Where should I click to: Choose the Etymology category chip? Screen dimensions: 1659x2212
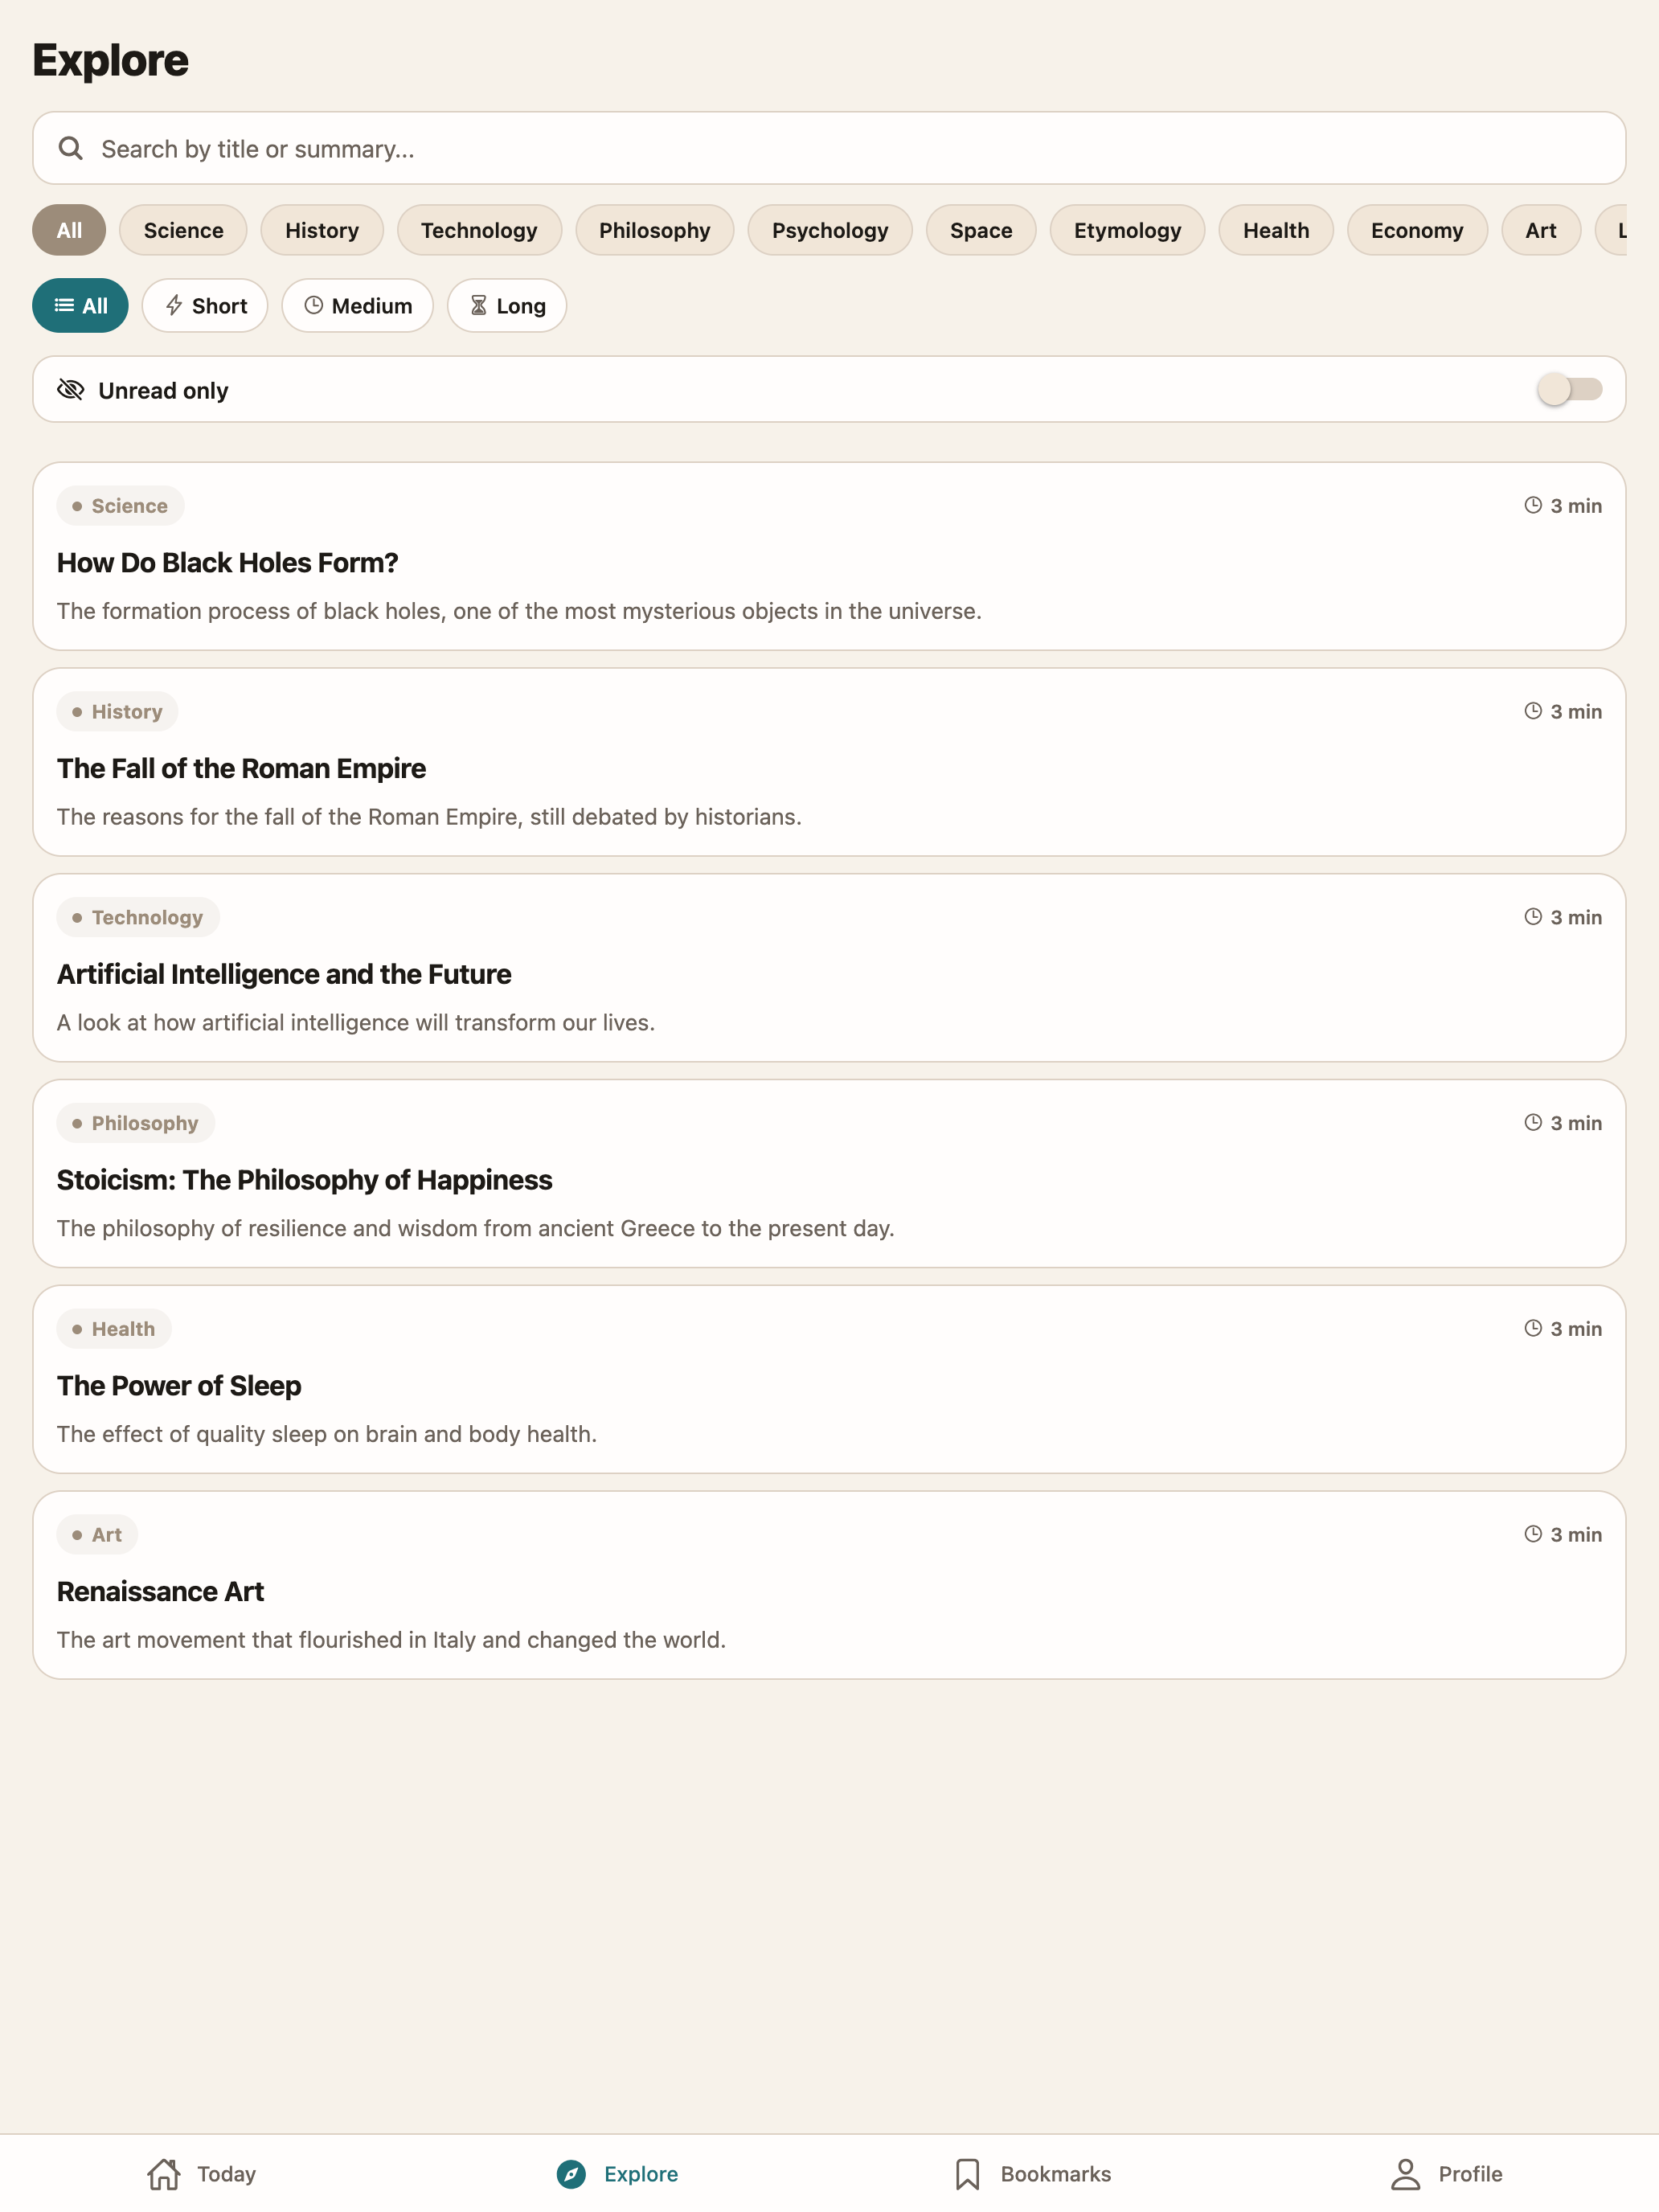pos(1127,230)
